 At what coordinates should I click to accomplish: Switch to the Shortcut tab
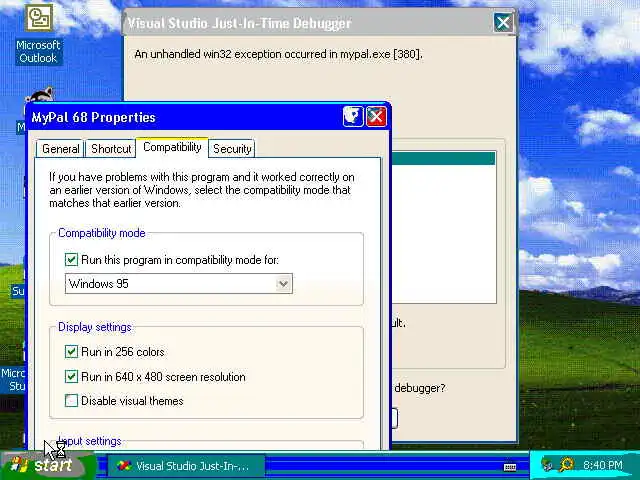coord(111,149)
